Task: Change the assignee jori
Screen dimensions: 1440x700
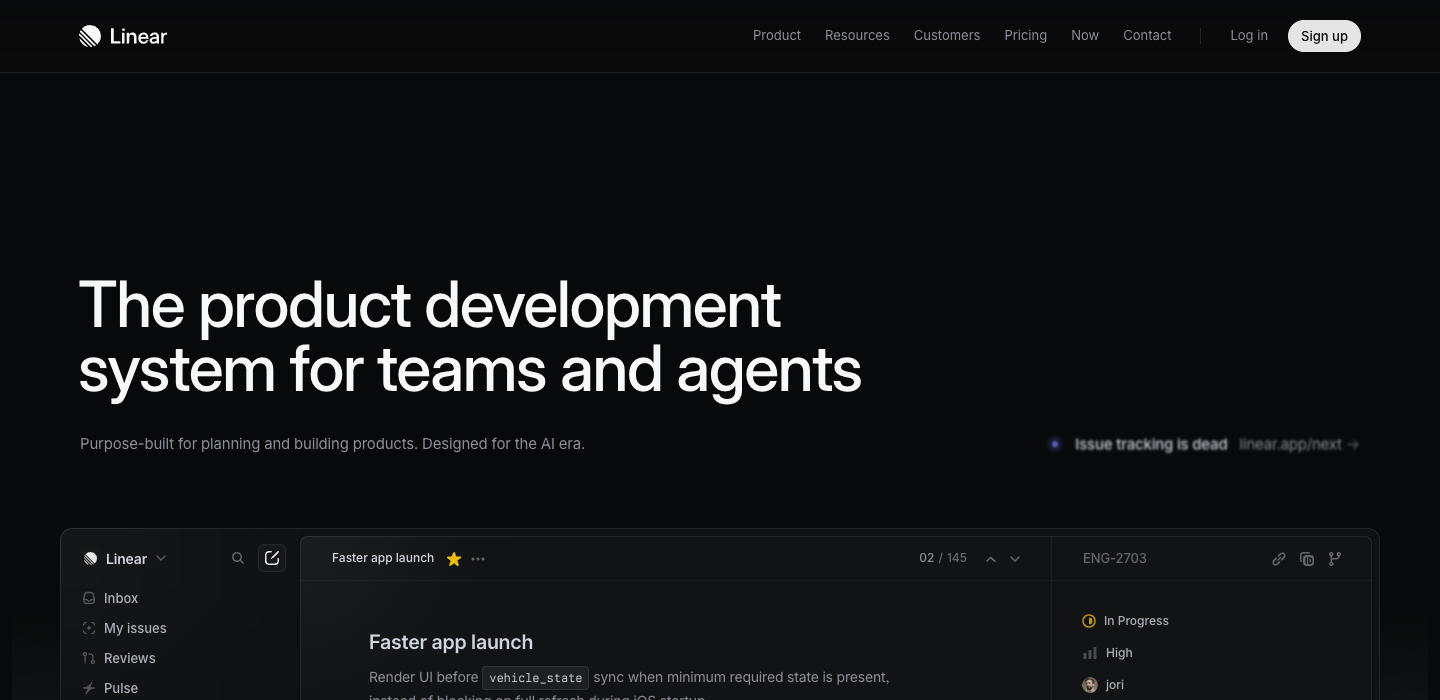Action: coord(1104,685)
